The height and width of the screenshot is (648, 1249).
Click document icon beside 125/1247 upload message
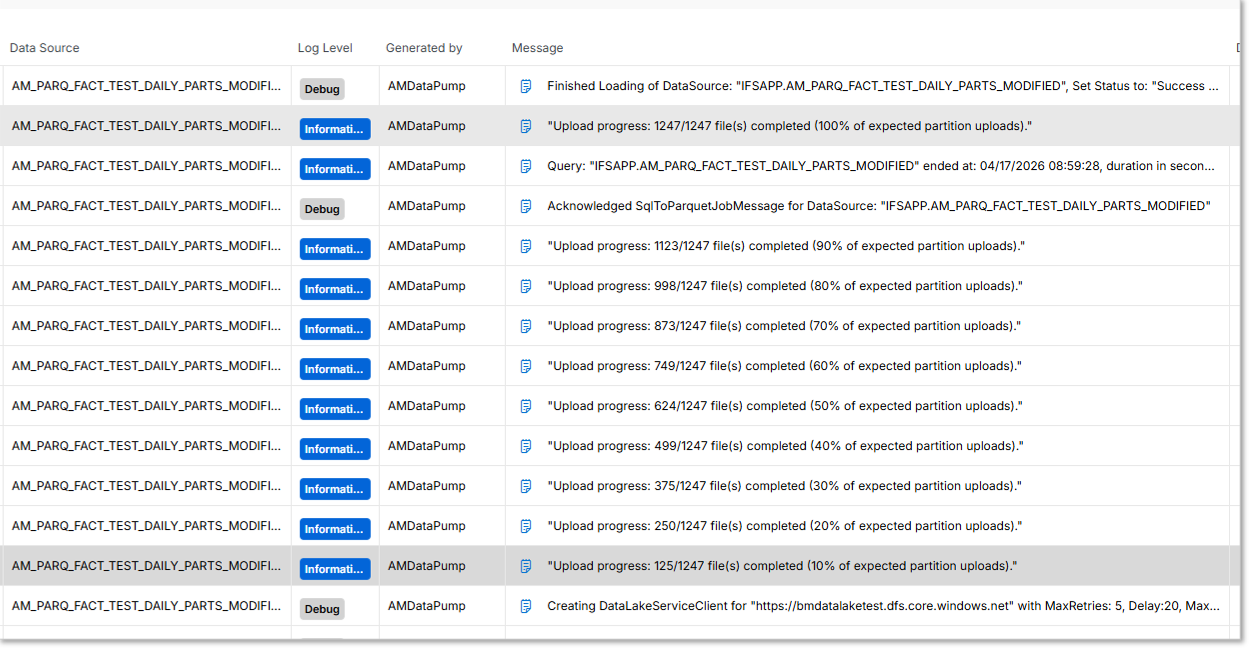pos(526,566)
